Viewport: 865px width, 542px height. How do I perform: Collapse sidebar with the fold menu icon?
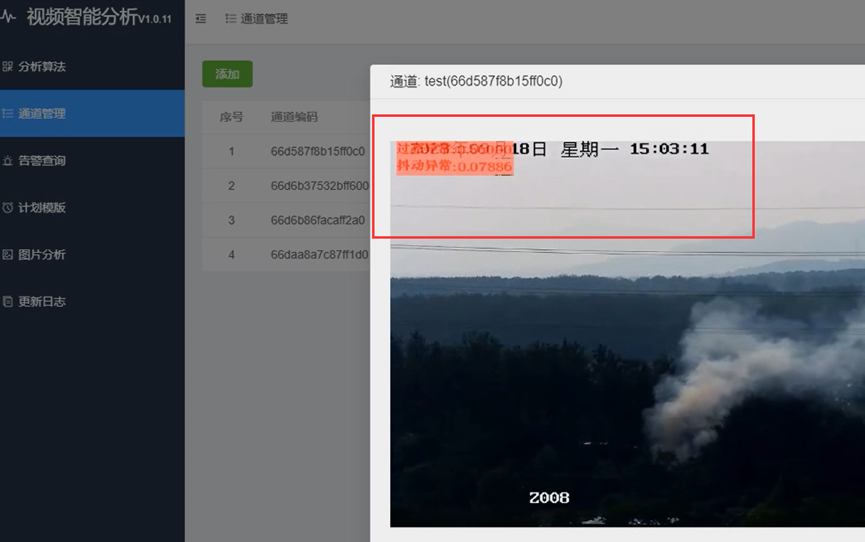click(x=201, y=19)
